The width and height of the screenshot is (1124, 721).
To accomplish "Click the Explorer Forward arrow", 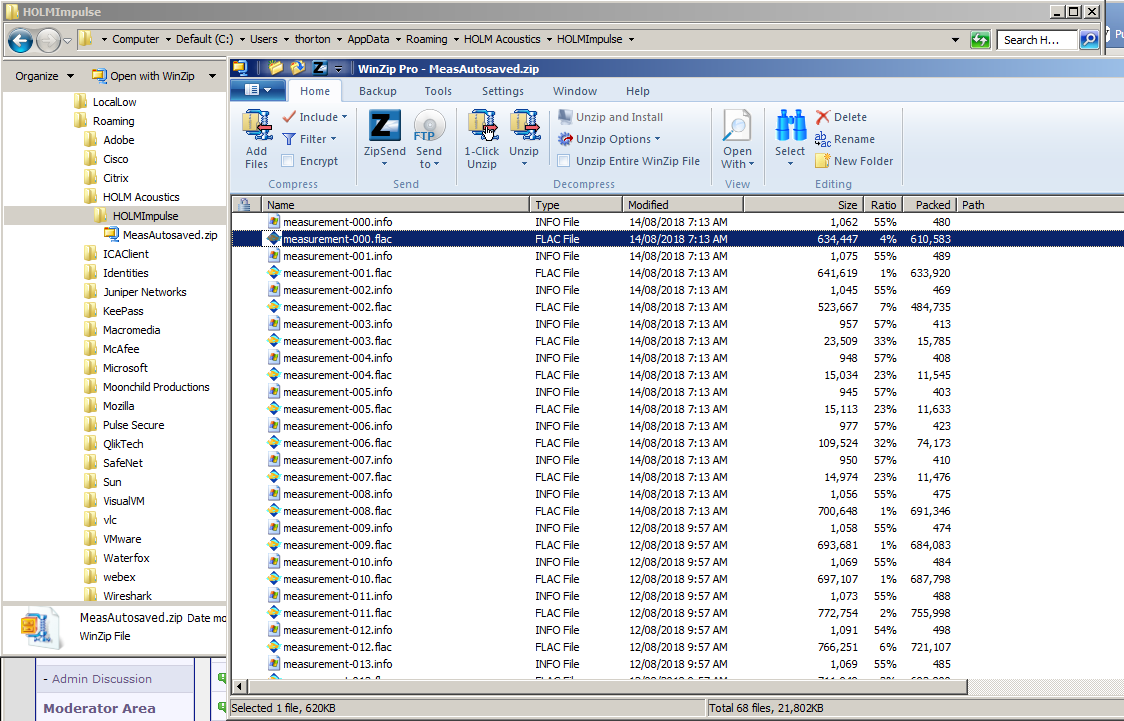I will pyautogui.click(x=48, y=41).
